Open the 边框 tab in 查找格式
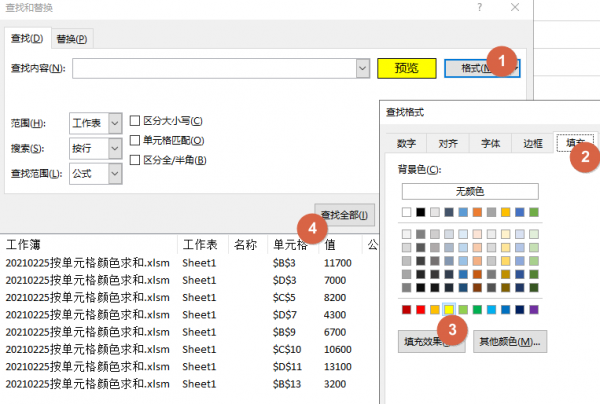Image resolution: width=600 pixels, height=404 pixels. coord(533,143)
